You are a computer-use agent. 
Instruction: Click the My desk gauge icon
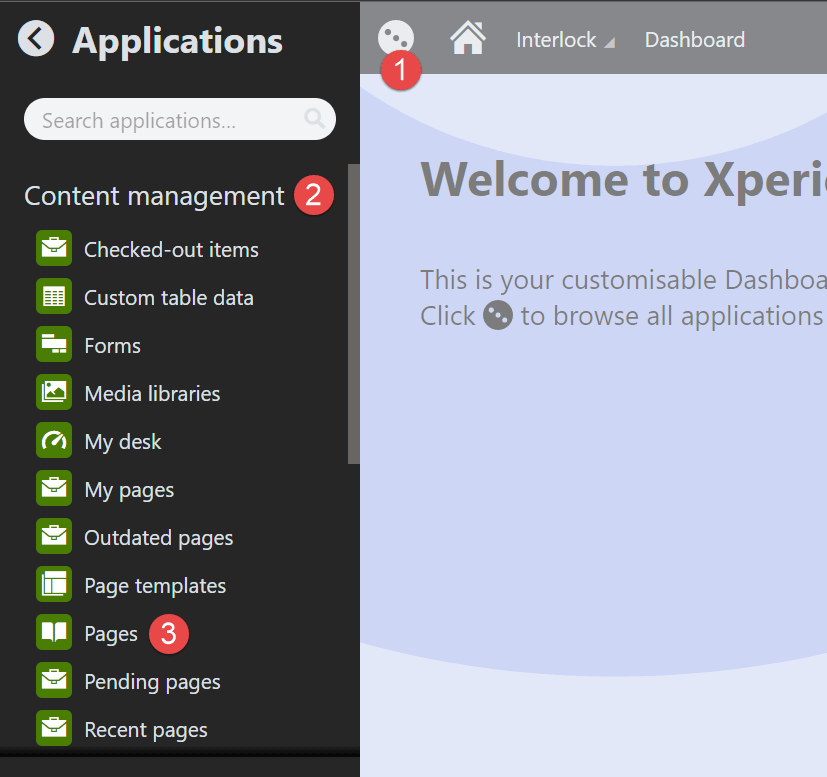54,440
